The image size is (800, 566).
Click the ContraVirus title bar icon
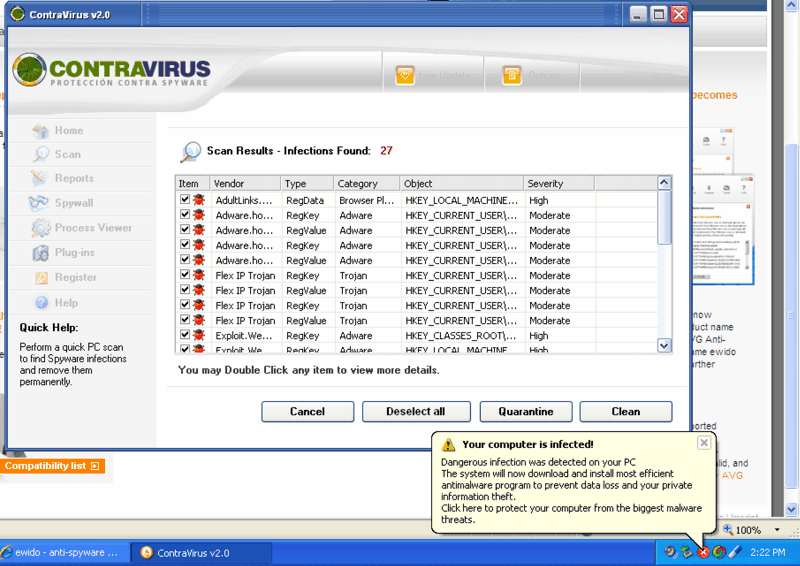tap(17, 14)
